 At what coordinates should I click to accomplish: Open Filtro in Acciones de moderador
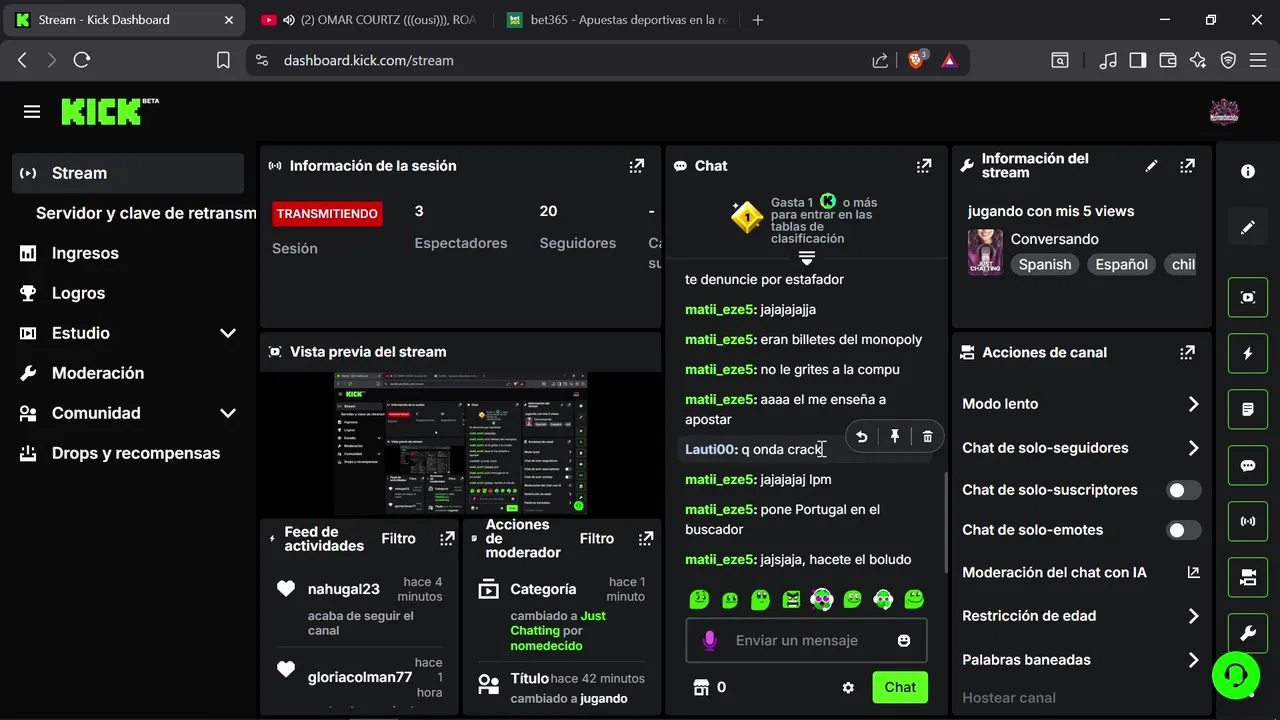pyautogui.click(x=597, y=539)
